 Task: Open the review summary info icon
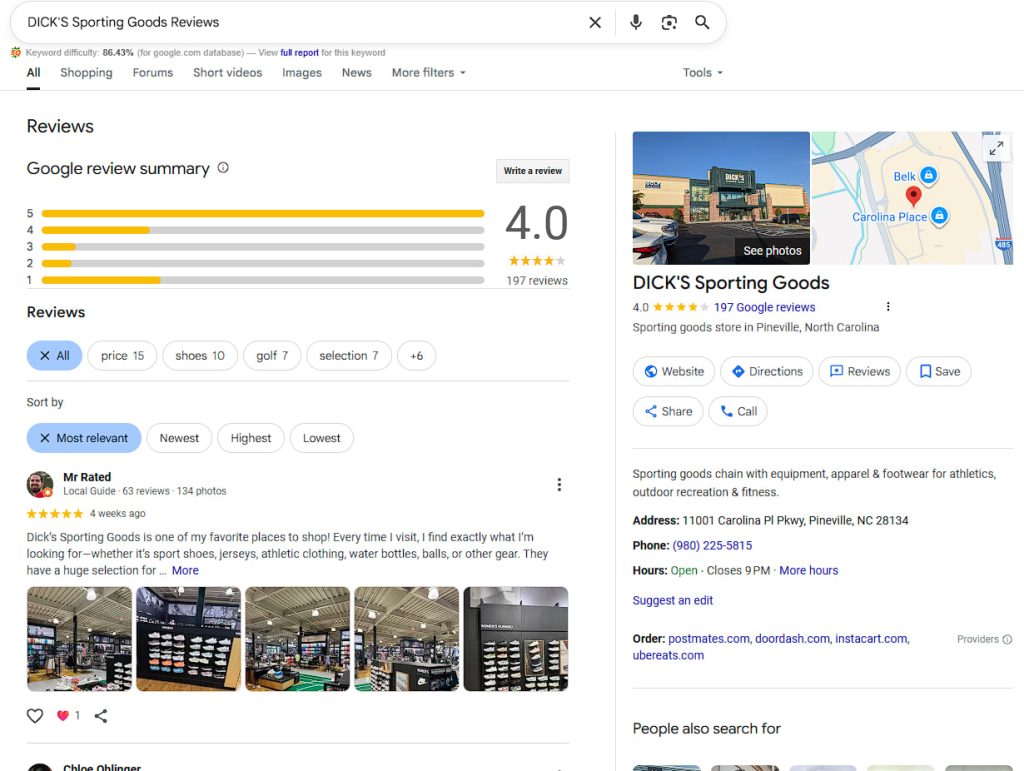point(223,168)
